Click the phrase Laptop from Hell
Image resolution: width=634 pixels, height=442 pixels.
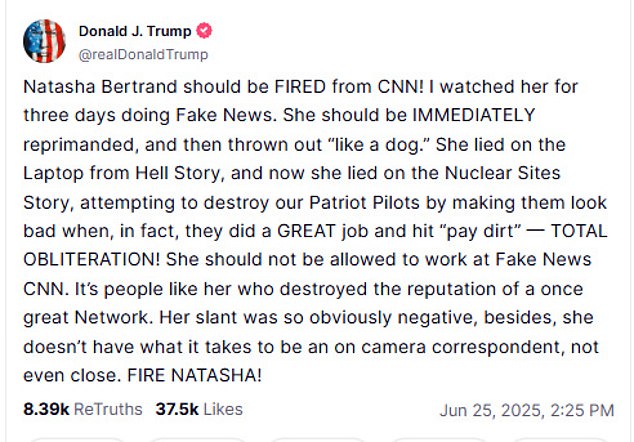(95, 173)
